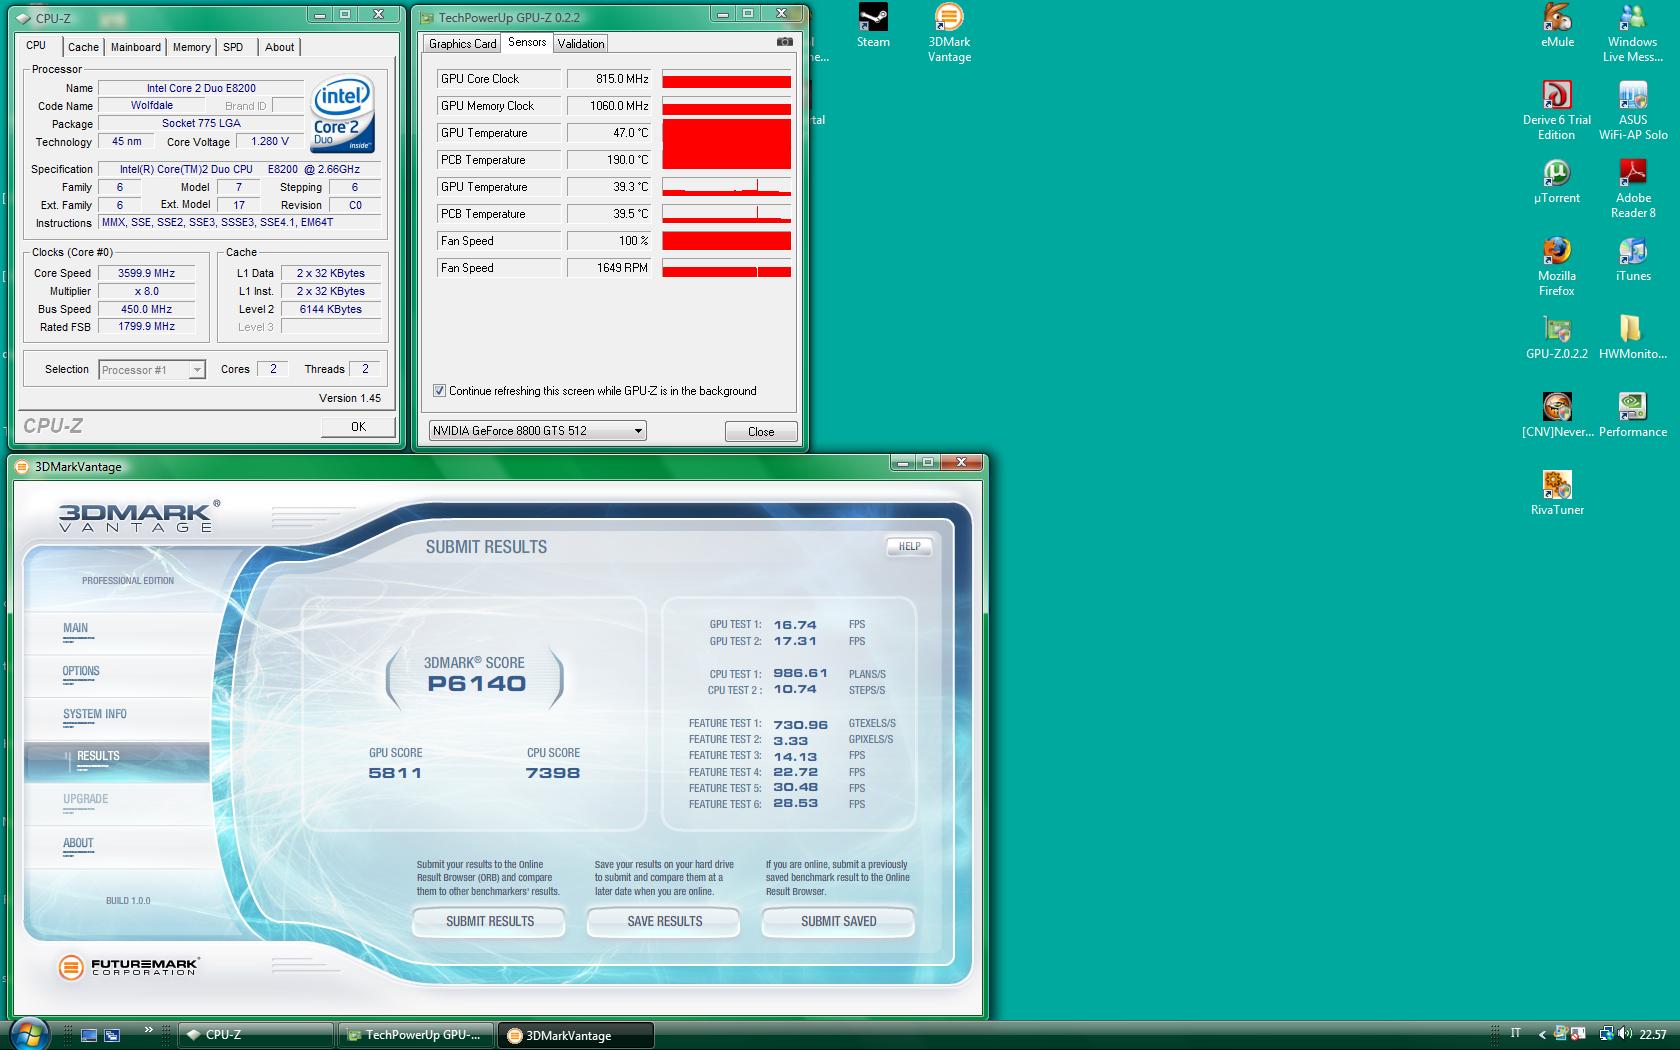This screenshot has height=1050, width=1680.
Task: Open the 3DMark Vantage desktop shortcut
Action: (x=949, y=33)
